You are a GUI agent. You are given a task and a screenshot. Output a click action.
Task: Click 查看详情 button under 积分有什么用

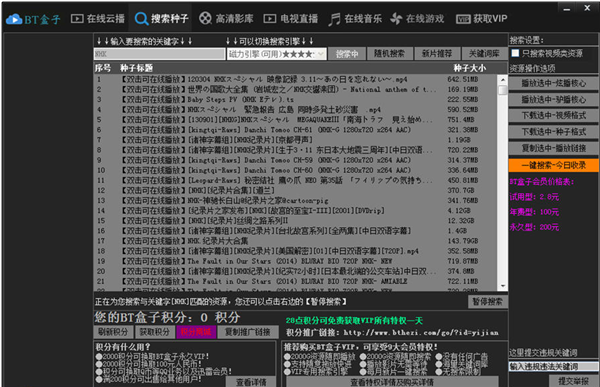(251, 382)
